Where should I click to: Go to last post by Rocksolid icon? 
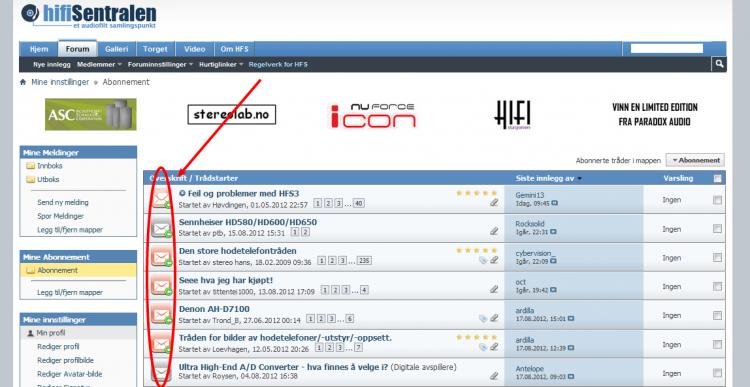click(x=553, y=232)
